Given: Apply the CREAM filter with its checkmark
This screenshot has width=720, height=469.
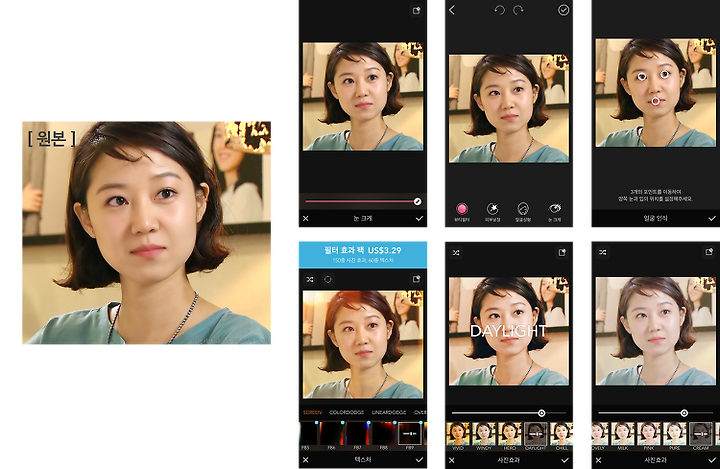Looking at the screenshot, I should (x=712, y=460).
